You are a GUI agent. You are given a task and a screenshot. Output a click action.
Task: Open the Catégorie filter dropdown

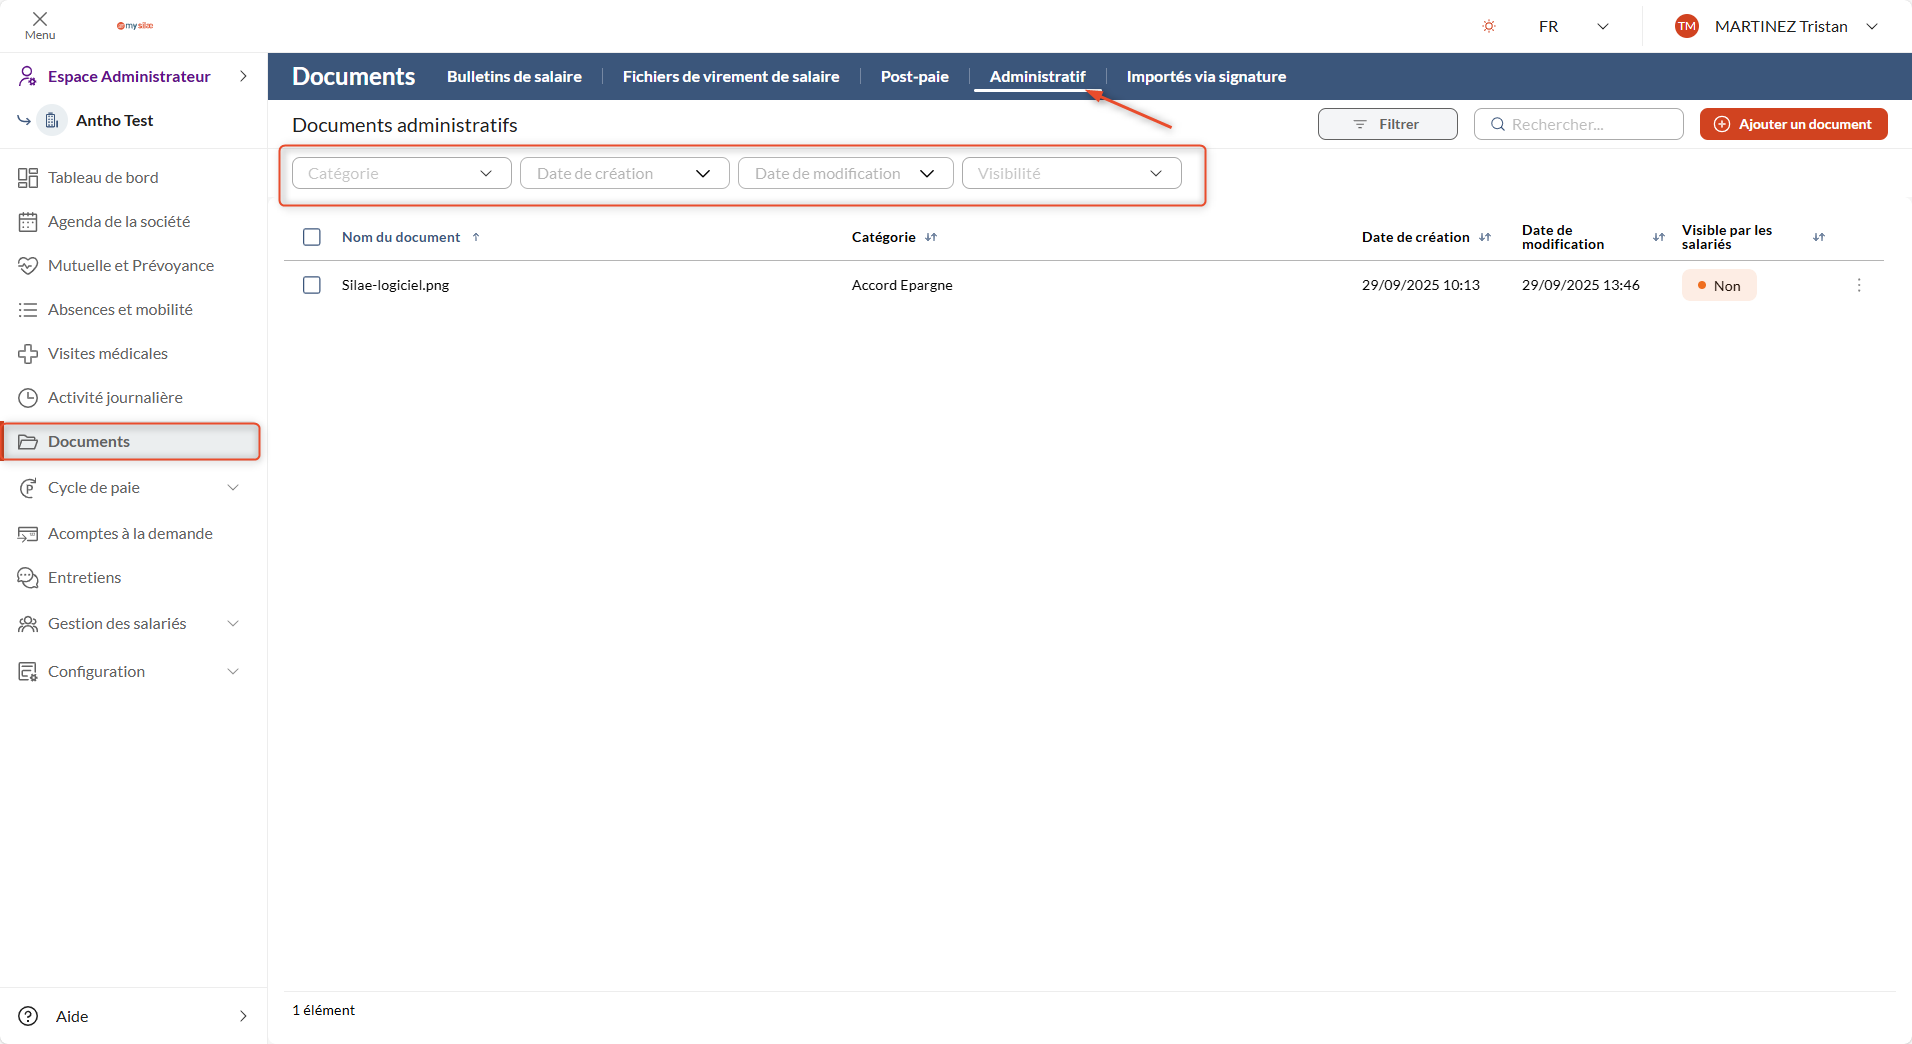tap(400, 172)
